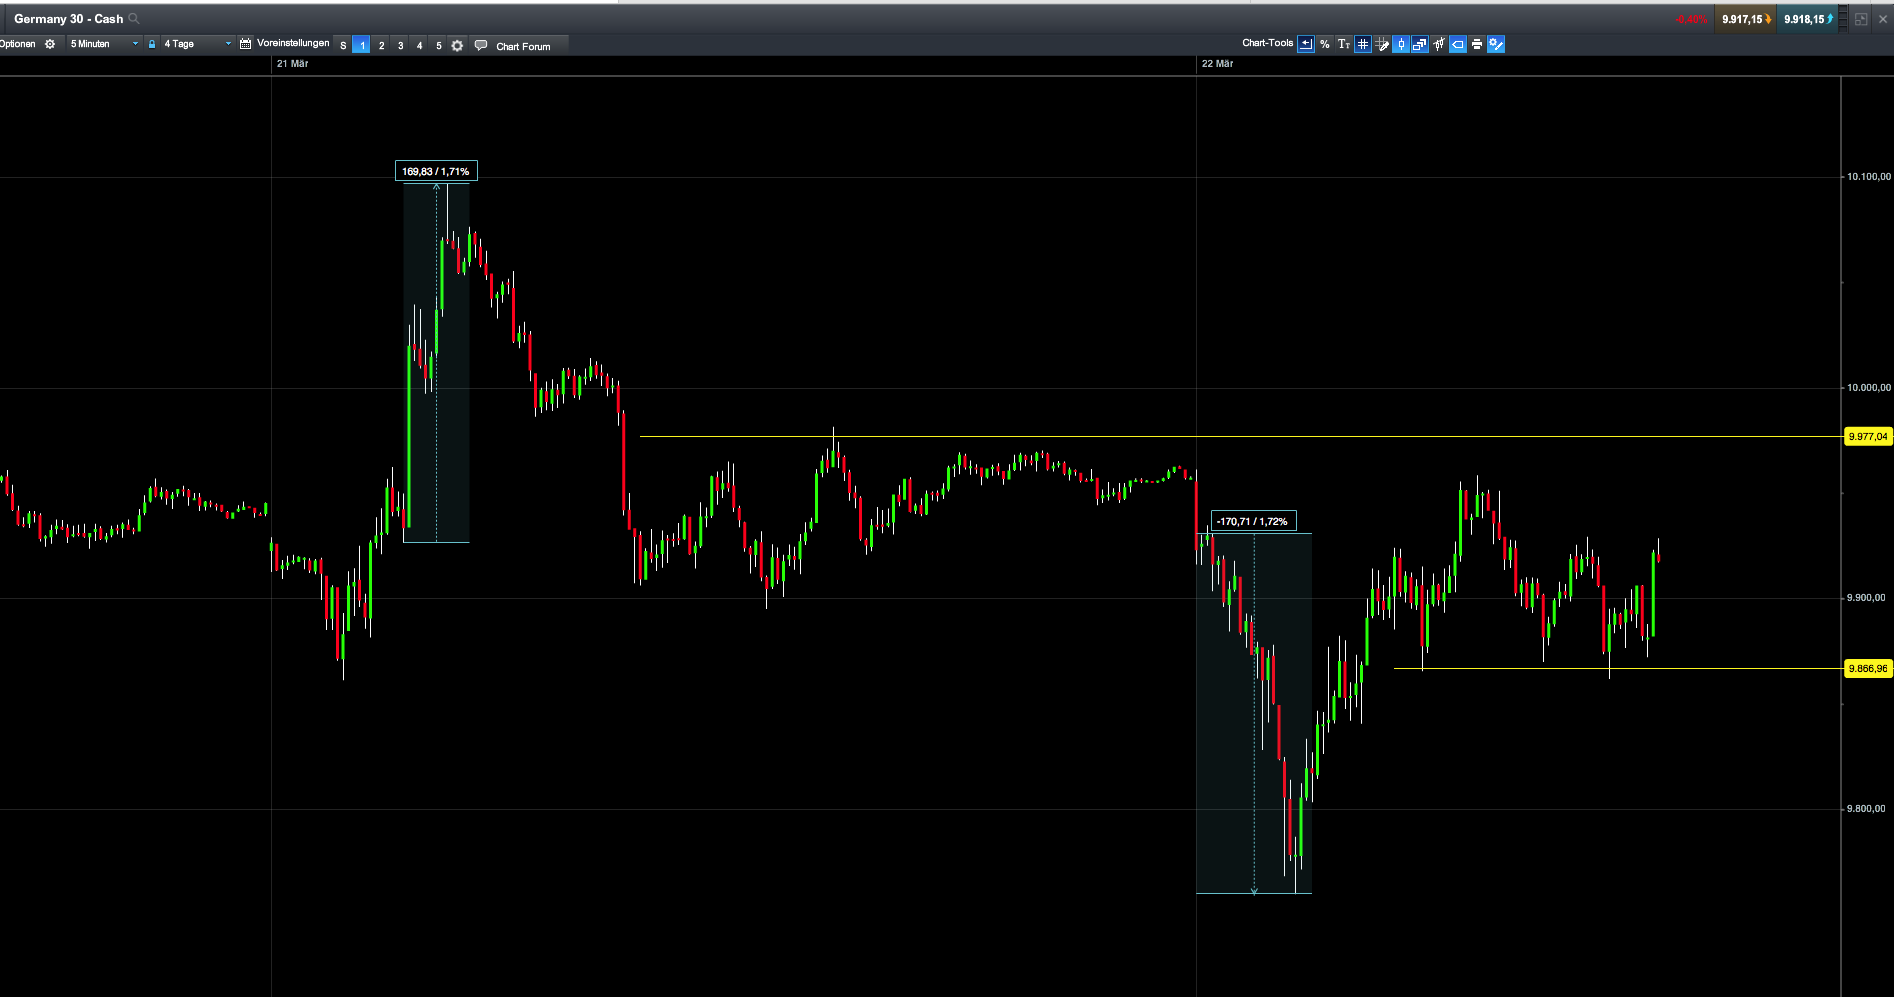Image resolution: width=1894 pixels, height=997 pixels.
Task: Click the Voreinstellungen button
Action: tap(293, 44)
